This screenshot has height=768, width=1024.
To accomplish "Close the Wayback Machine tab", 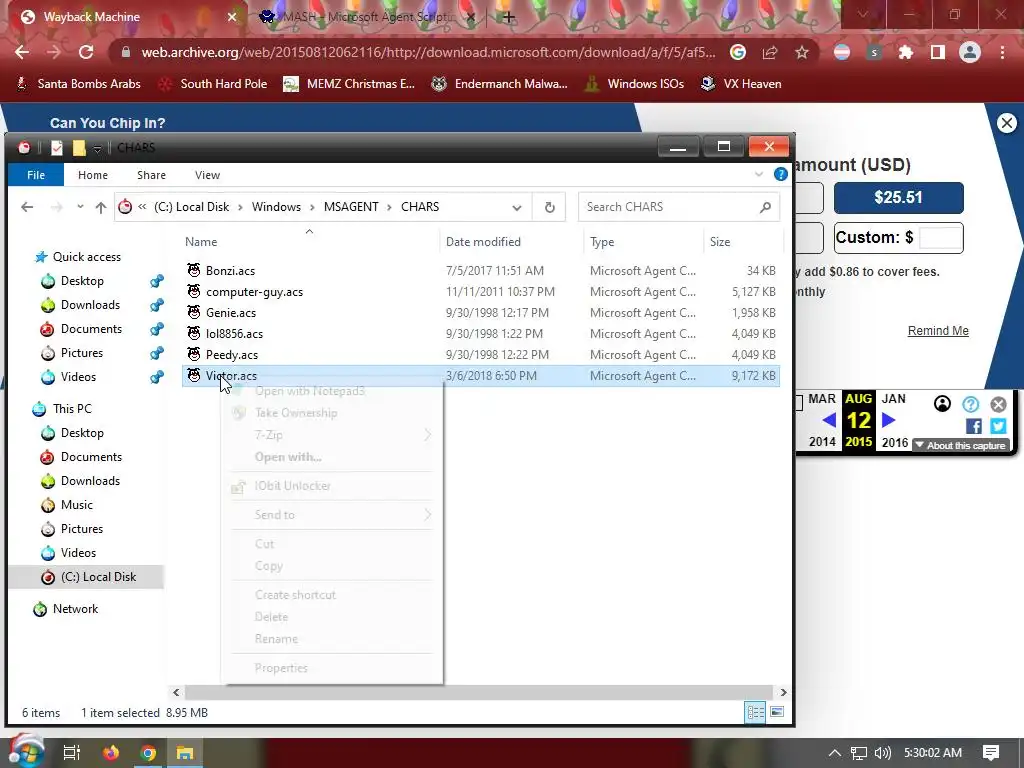I will 232,17.
